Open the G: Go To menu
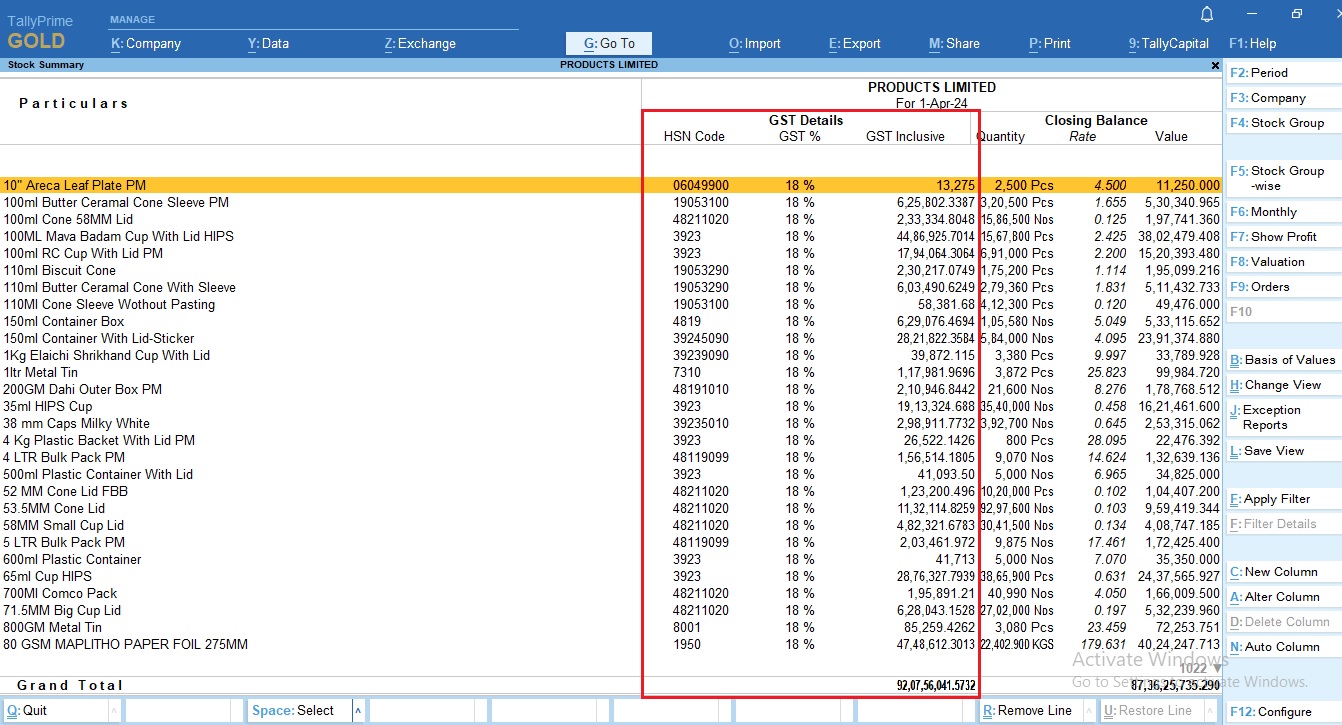The image size is (1342, 725). click(x=608, y=43)
